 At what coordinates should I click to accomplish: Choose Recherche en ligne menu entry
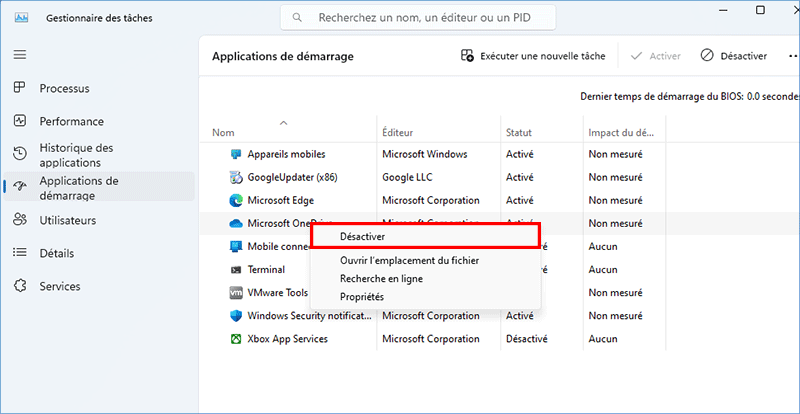point(381,279)
